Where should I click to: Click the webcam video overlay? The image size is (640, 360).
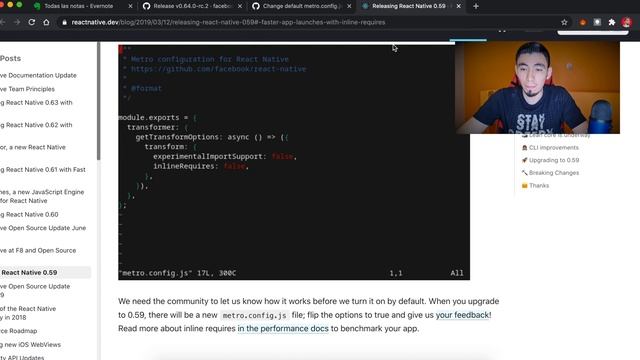pos(537,87)
